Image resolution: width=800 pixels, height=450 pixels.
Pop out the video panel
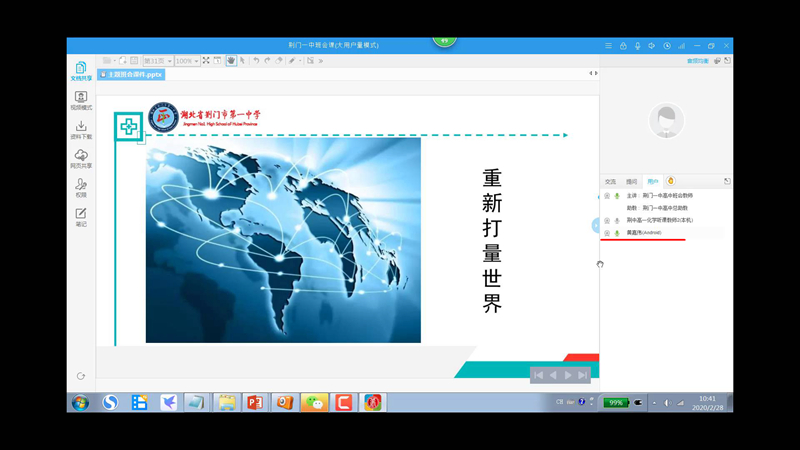(x=728, y=61)
